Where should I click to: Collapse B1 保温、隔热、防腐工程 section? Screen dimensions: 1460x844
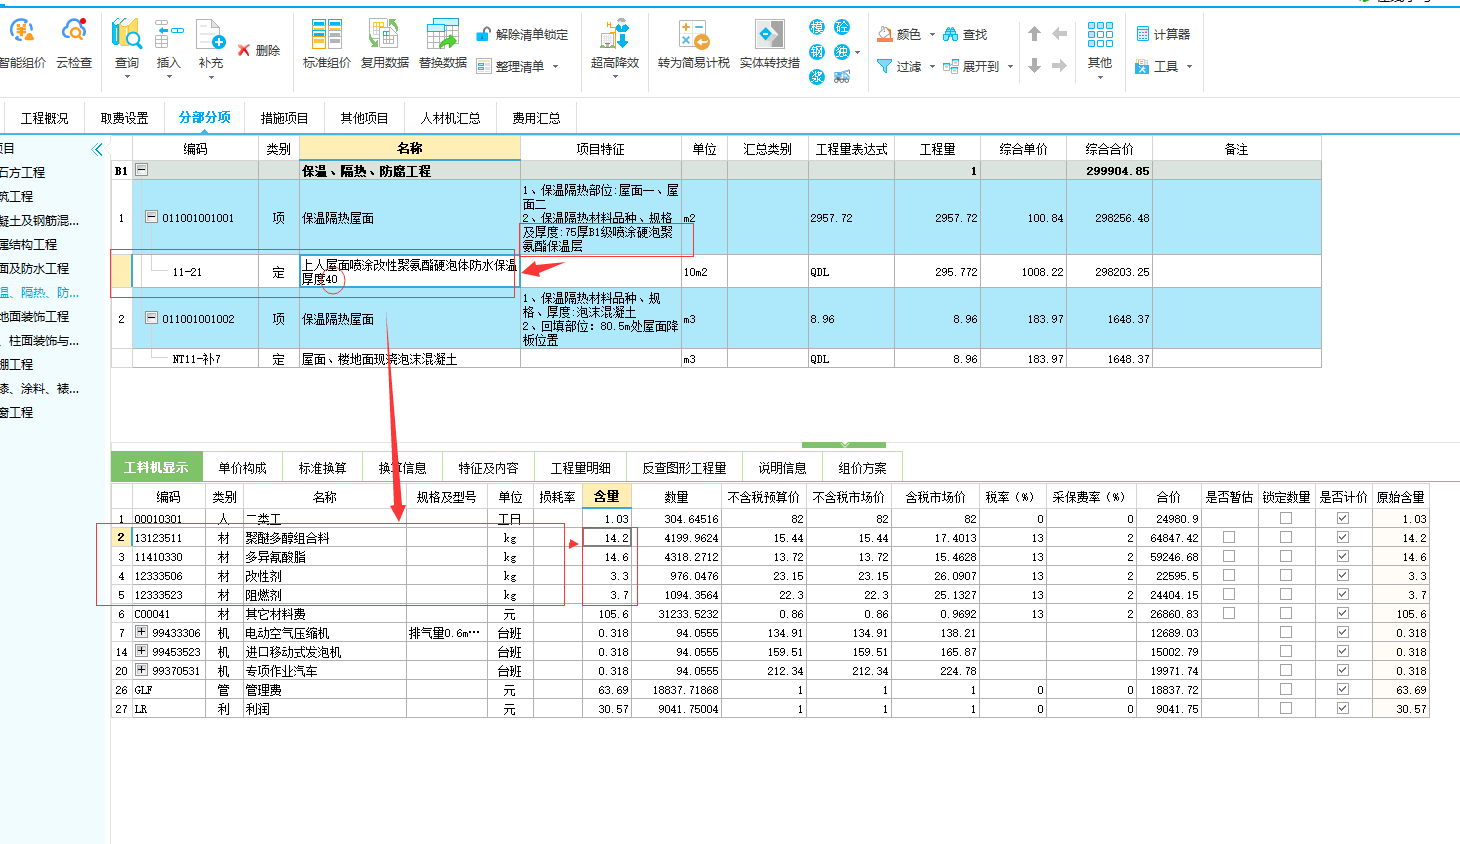[x=141, y=171]
